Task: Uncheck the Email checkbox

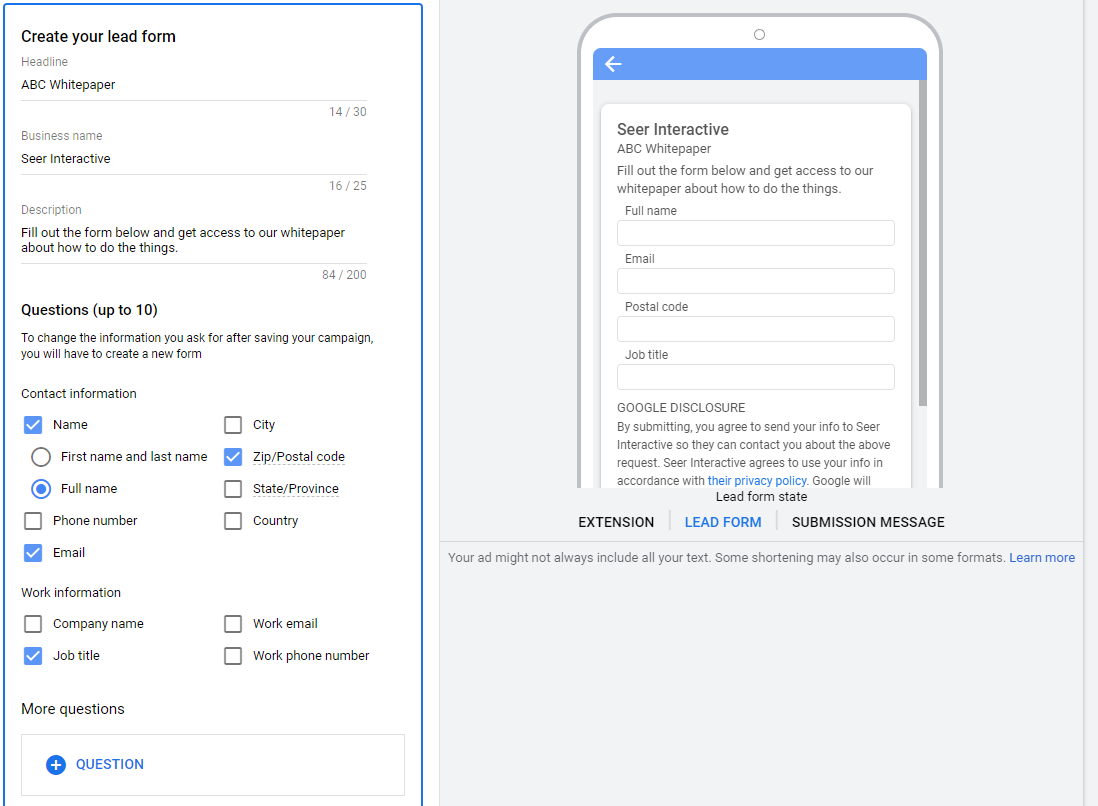Action: (x=33, y=553)
